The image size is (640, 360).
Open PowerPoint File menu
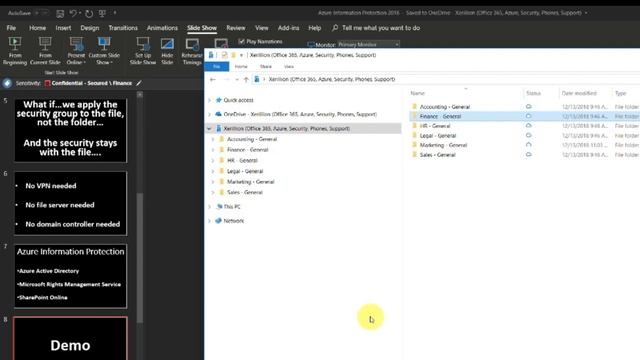[x=11, y=28]
